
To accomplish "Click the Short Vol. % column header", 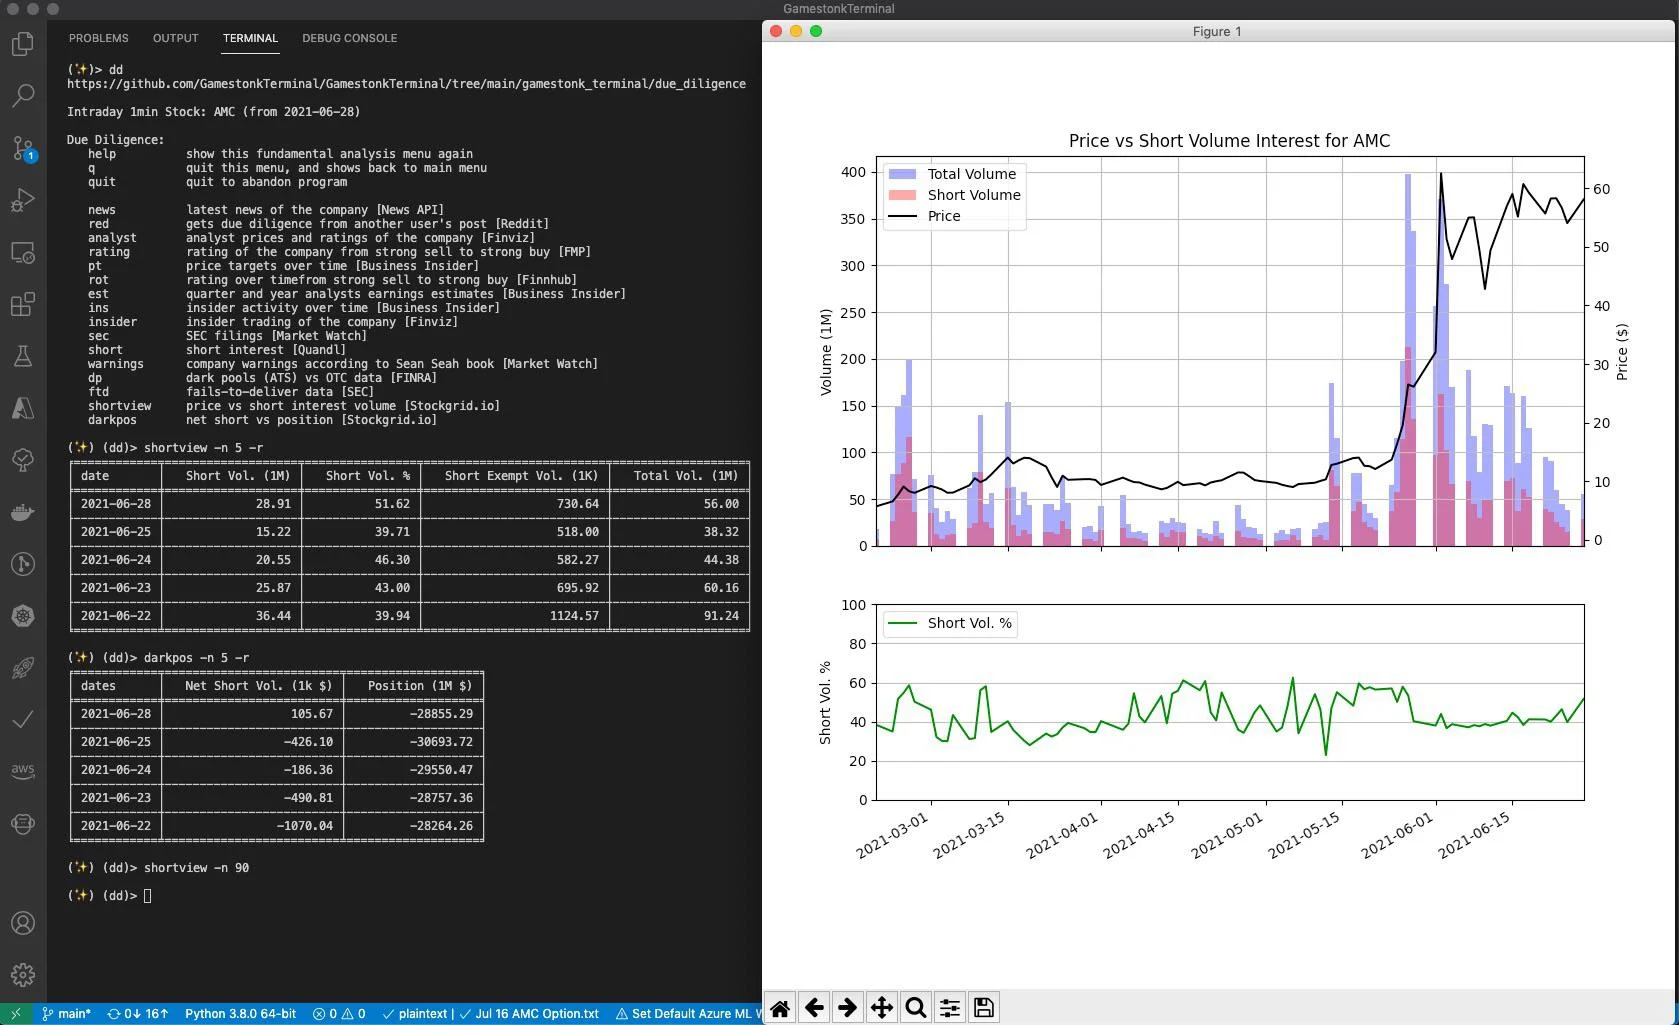I will click(x=367, y=476).
